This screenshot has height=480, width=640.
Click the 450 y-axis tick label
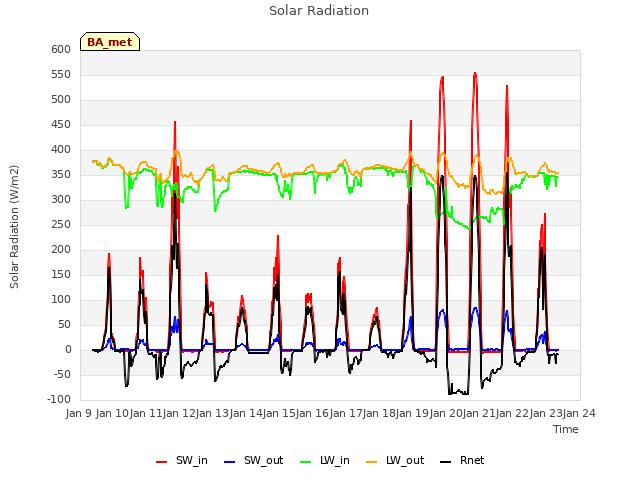pos(61,124)
